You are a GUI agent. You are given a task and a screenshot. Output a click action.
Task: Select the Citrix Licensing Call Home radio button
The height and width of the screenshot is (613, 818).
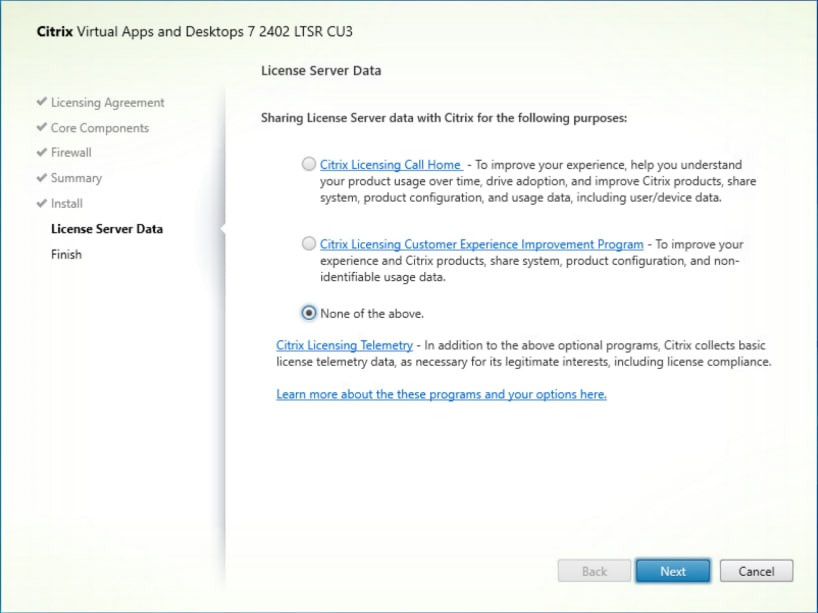(309, 164)
